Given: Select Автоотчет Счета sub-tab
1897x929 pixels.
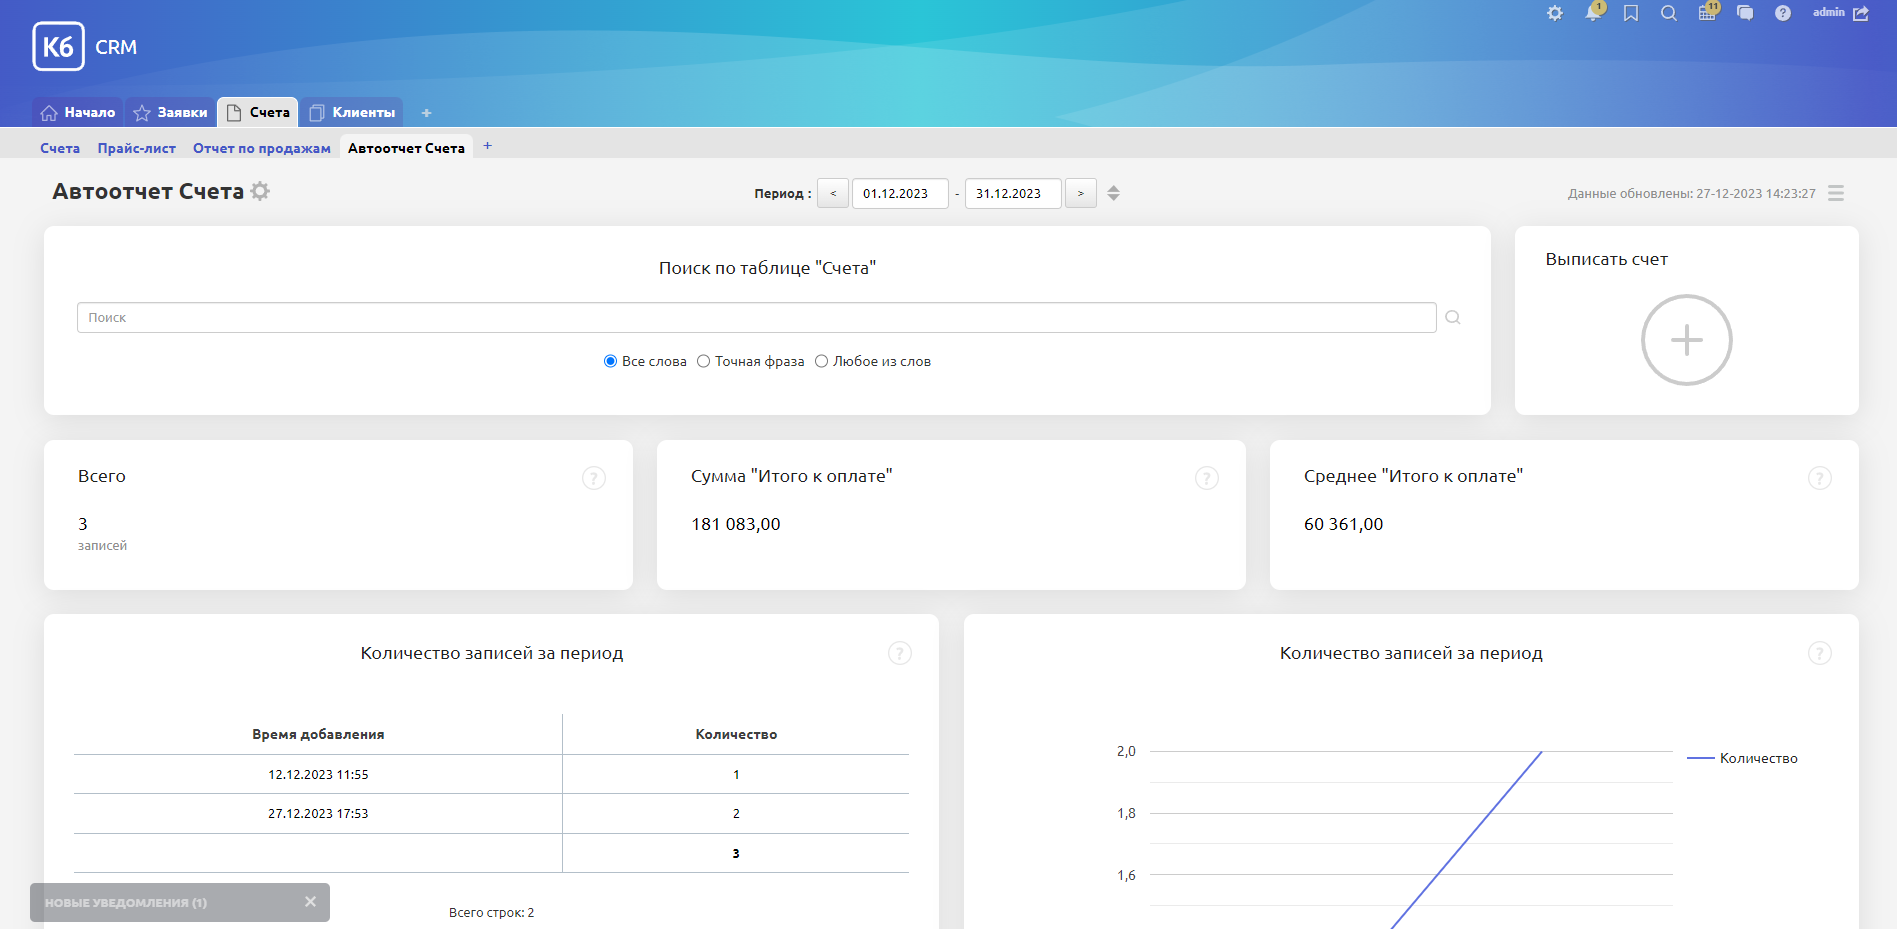Looking at the screenshot, I should tap(406, 148).
